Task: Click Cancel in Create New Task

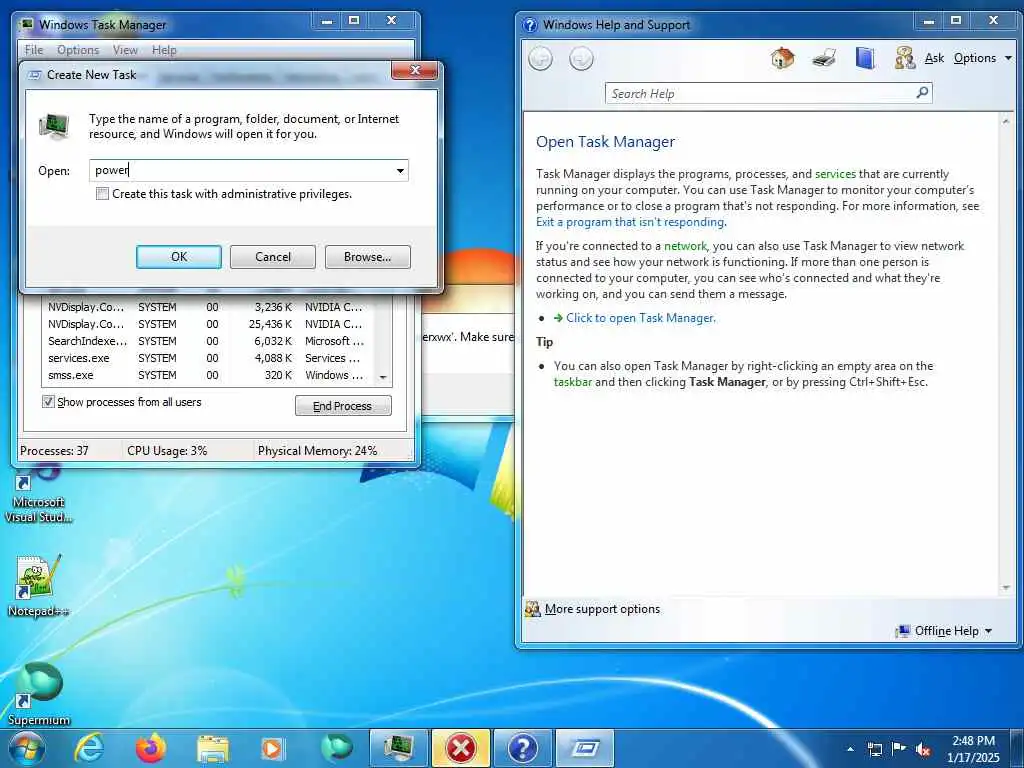Action: click(x=273, y=257)
